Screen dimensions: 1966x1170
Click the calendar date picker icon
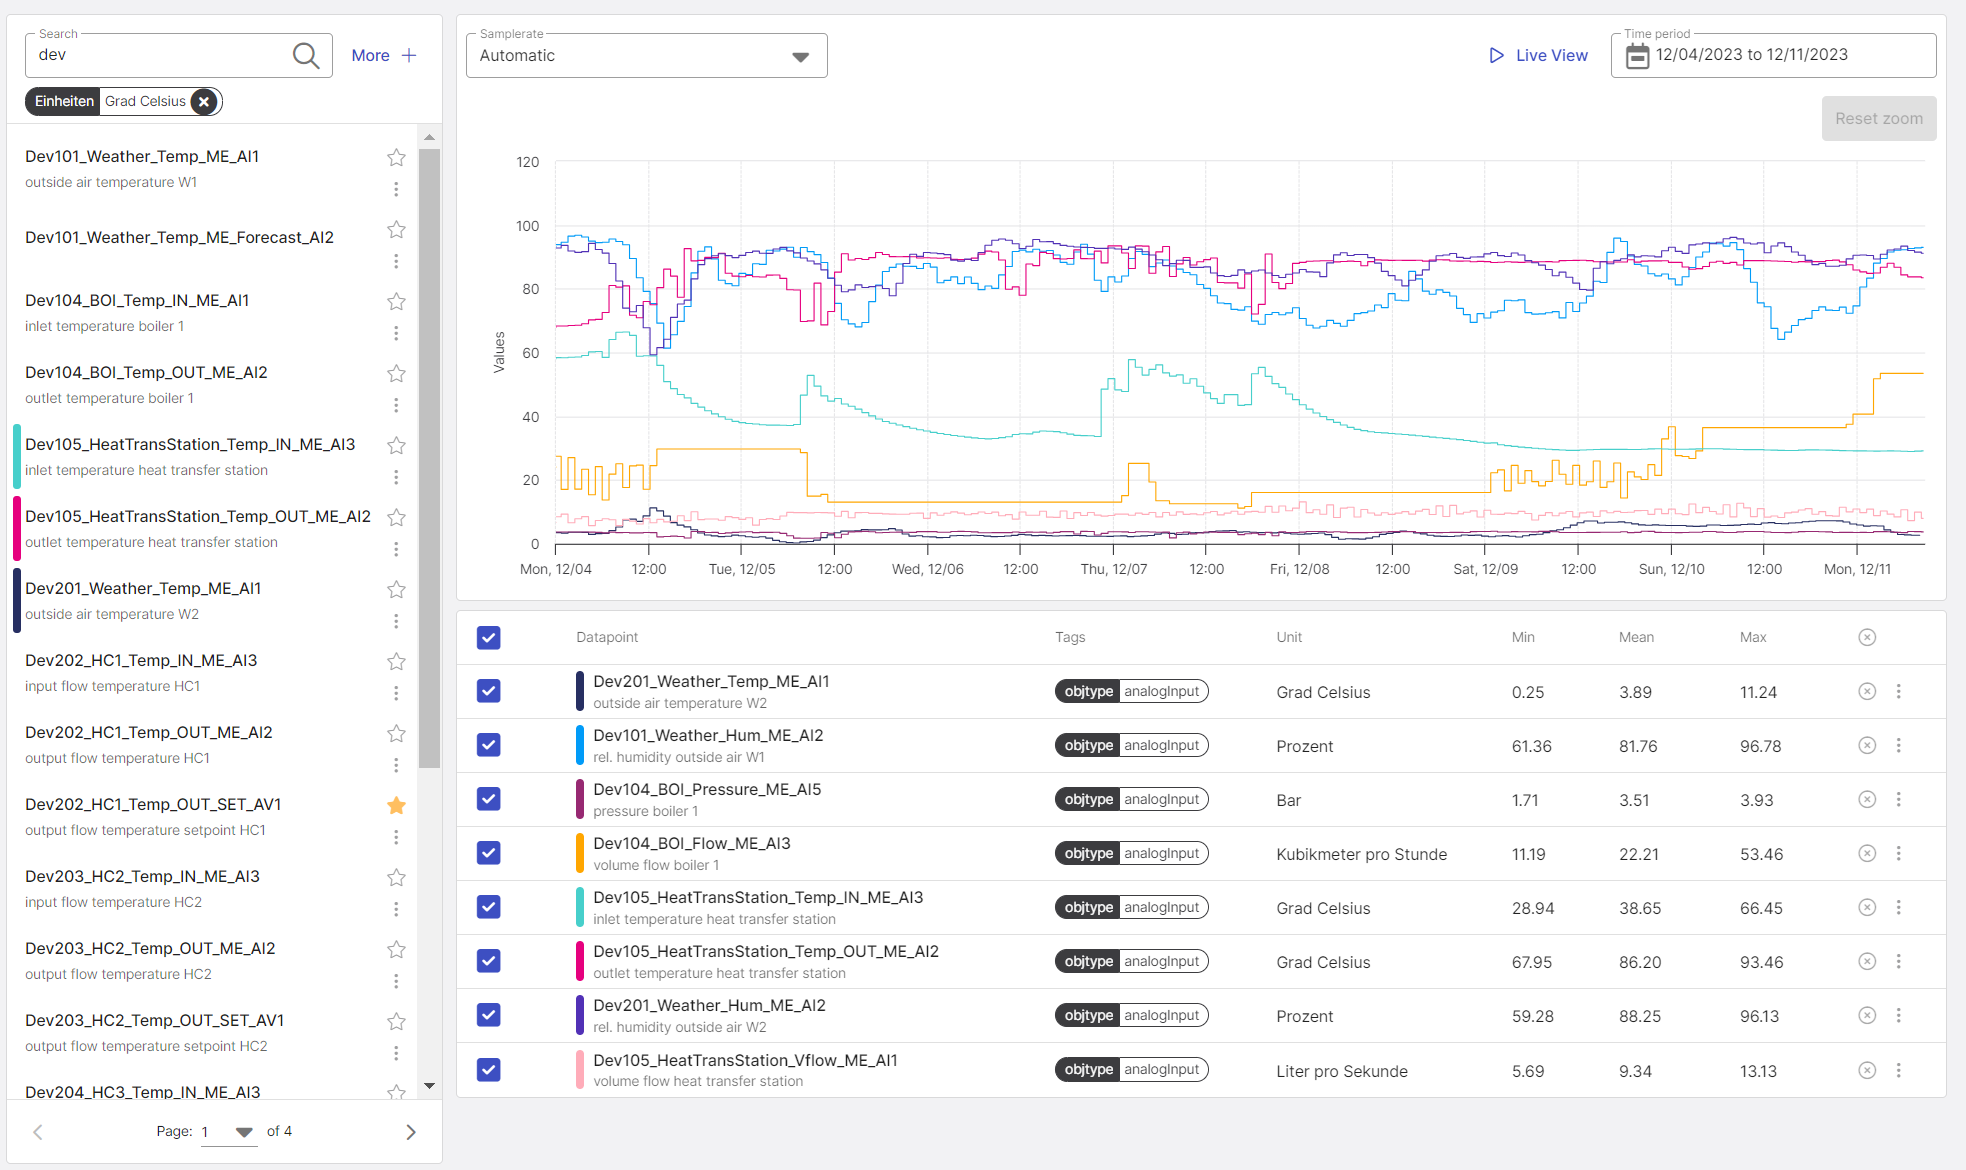point(1637,56)
